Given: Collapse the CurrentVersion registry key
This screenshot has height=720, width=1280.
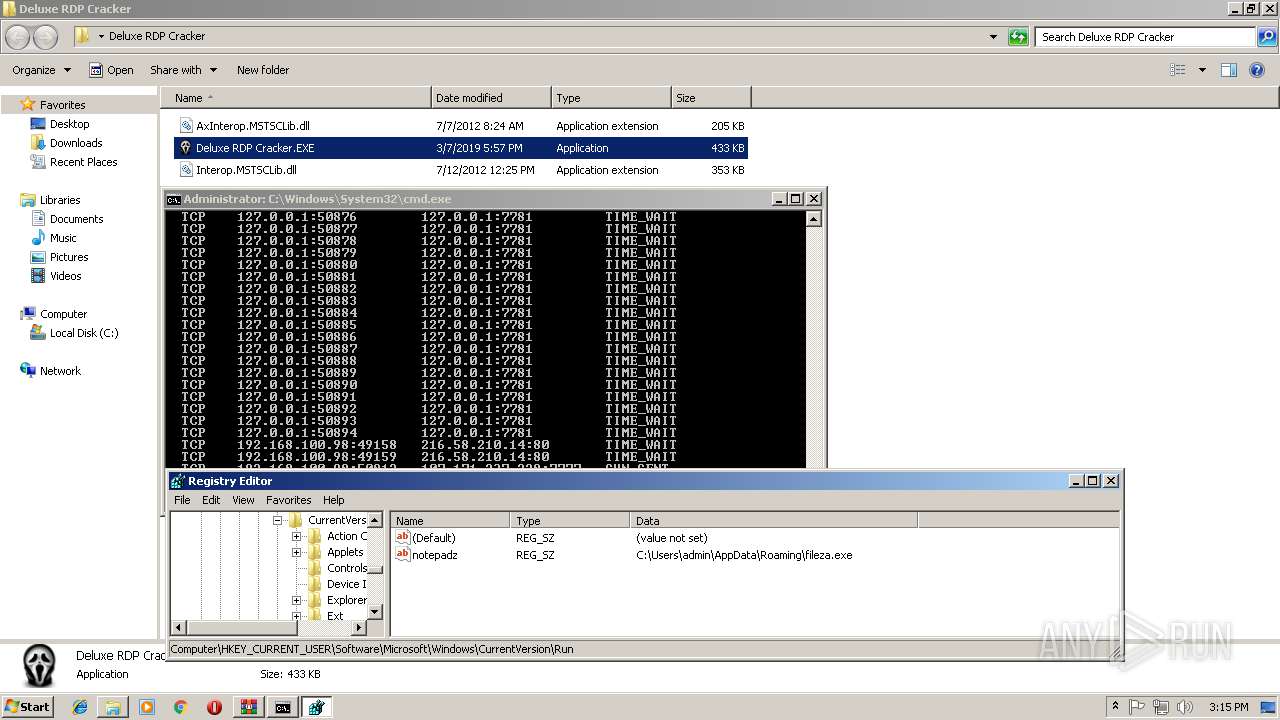Looking at the screenshot, I should (279, 520).
